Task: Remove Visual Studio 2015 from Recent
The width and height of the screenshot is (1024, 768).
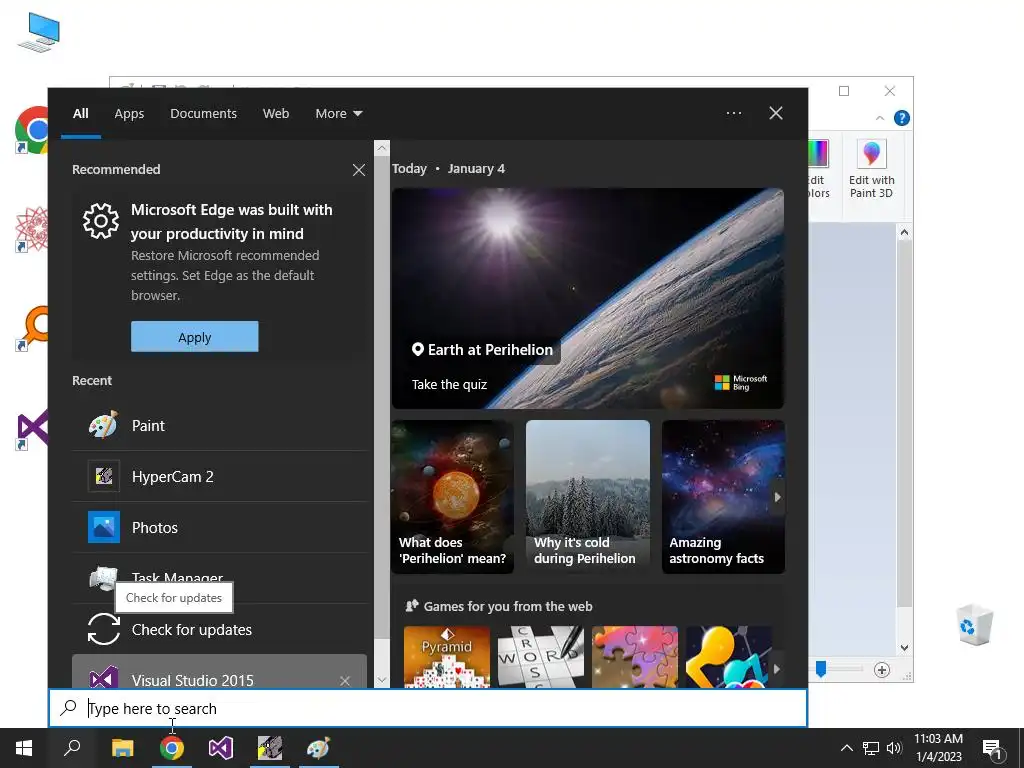Action: [x=345, y=680]
